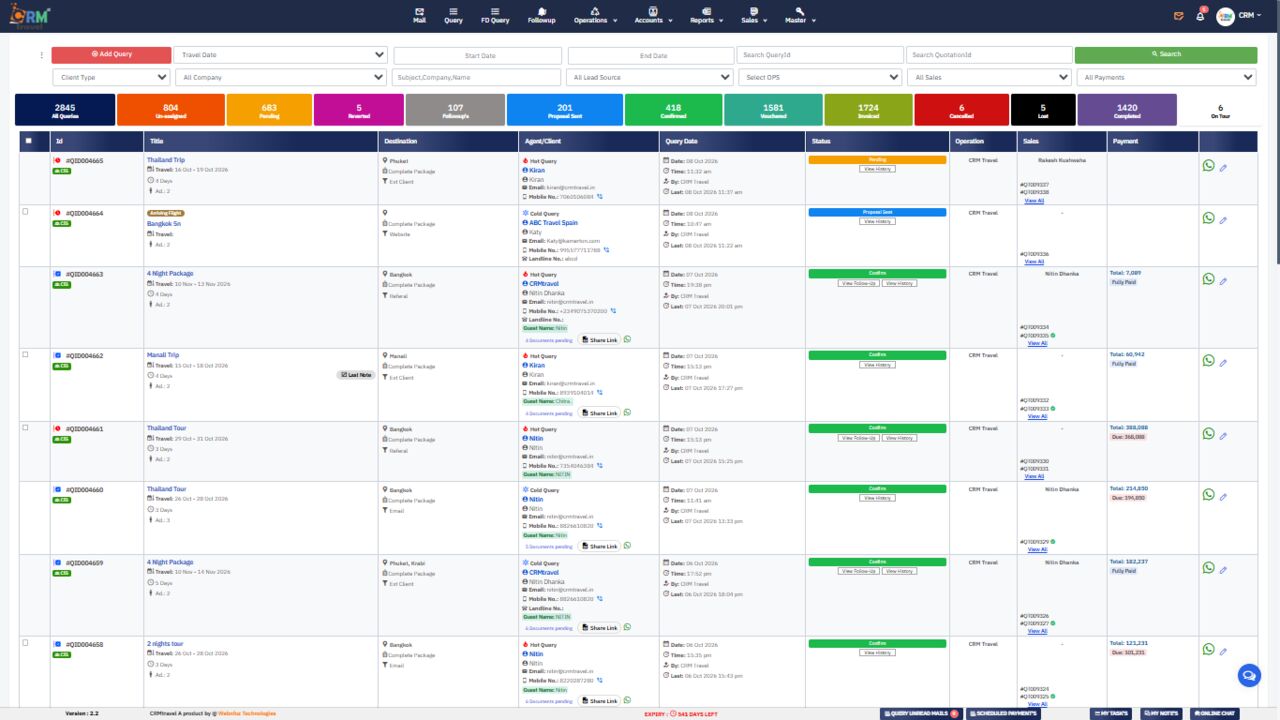
Task: Click the red Add Query button
Action: pos(111,54)
